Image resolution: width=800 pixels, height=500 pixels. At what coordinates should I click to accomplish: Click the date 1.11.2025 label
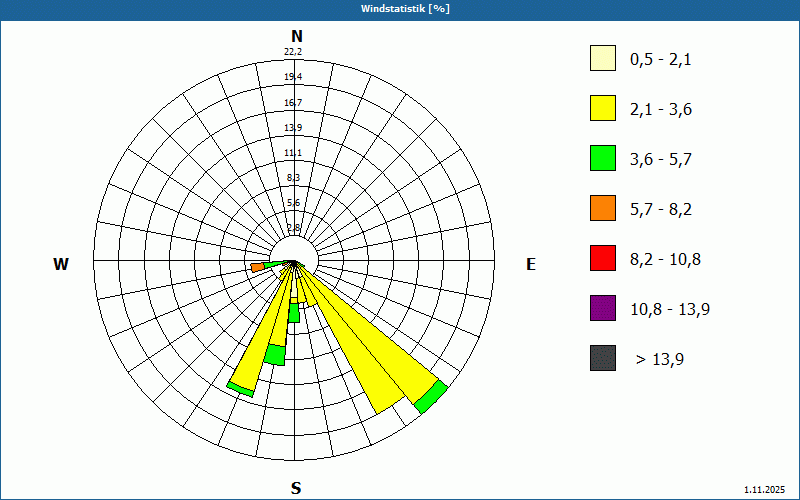764,489
